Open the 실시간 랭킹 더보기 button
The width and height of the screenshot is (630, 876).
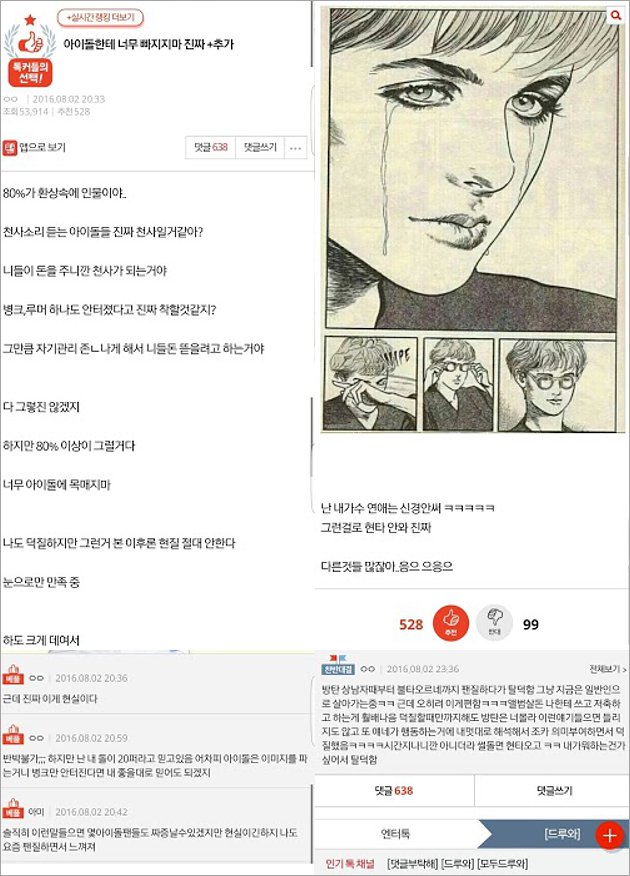click(x=100, y=18)
